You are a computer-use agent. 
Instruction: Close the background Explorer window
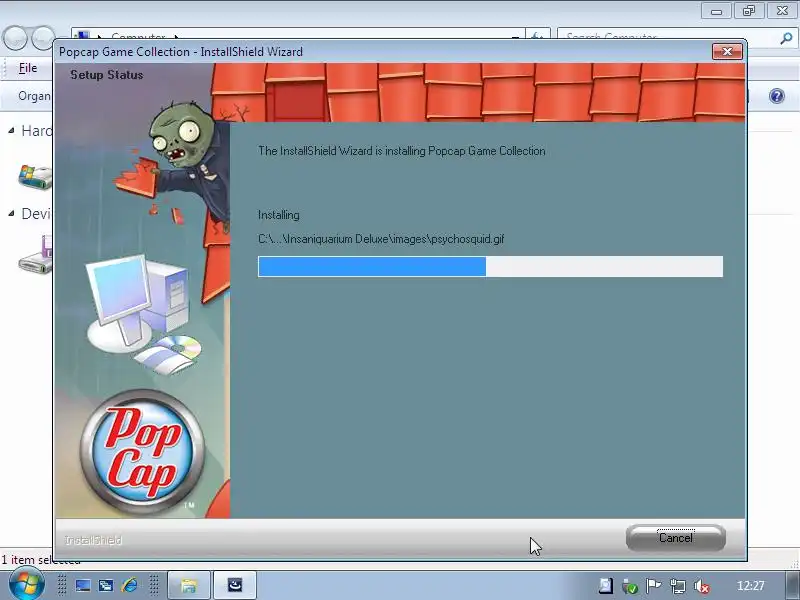[x=782, y=11]
